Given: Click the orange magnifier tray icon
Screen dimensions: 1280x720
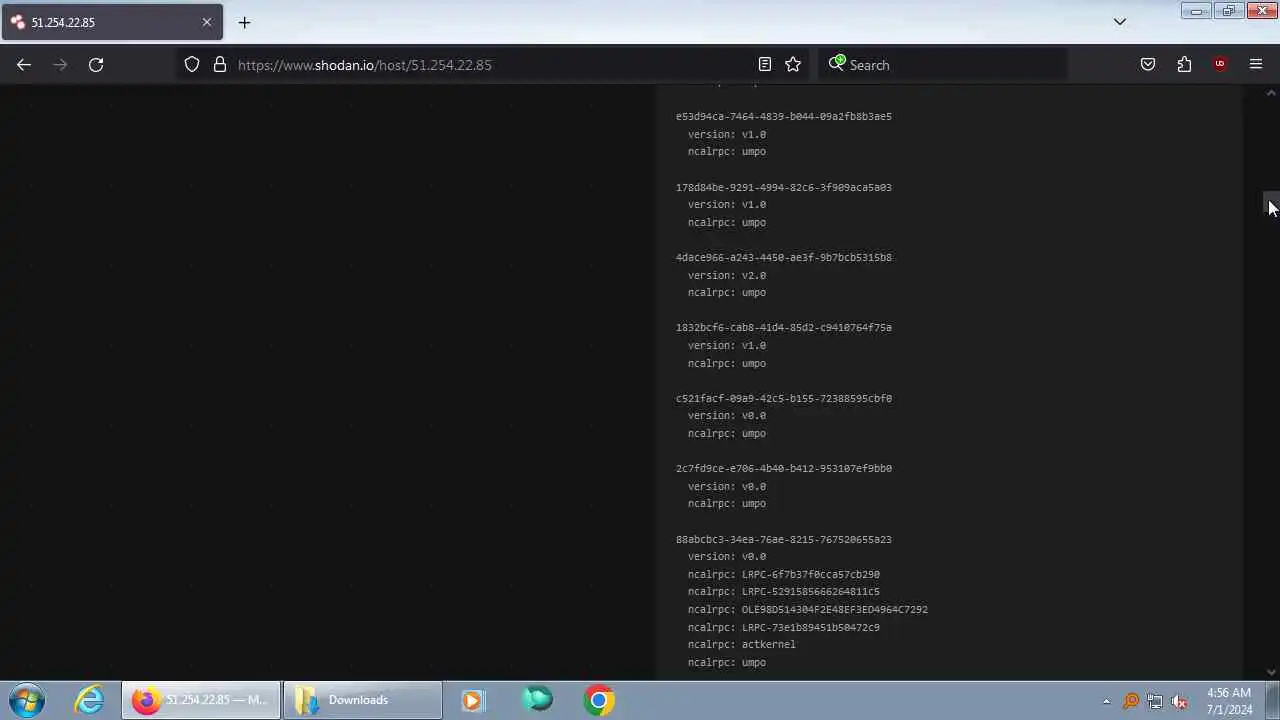Looking at the screenshot, I should 1131,701.
